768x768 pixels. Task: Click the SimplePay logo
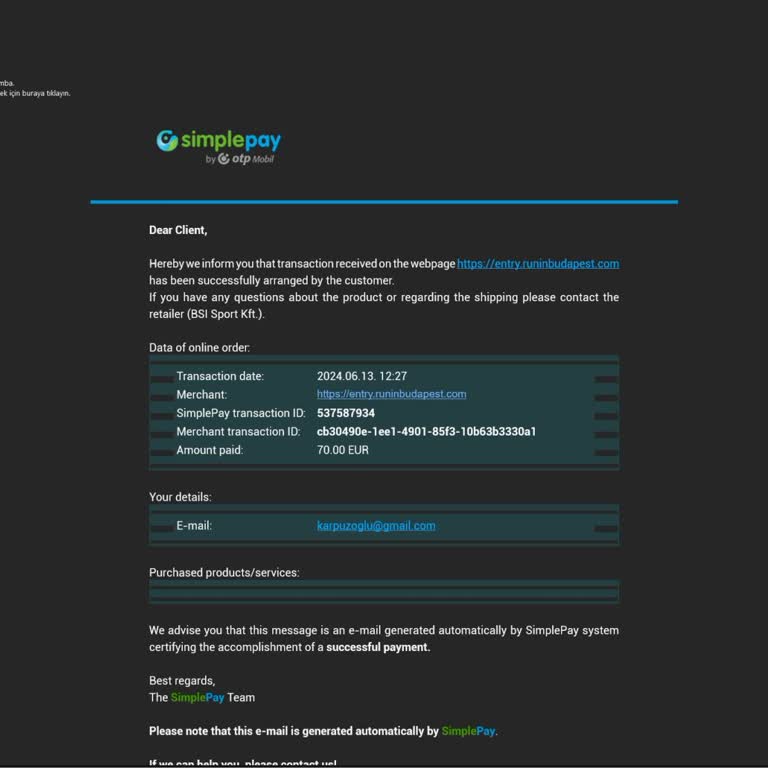coord(218,146)
